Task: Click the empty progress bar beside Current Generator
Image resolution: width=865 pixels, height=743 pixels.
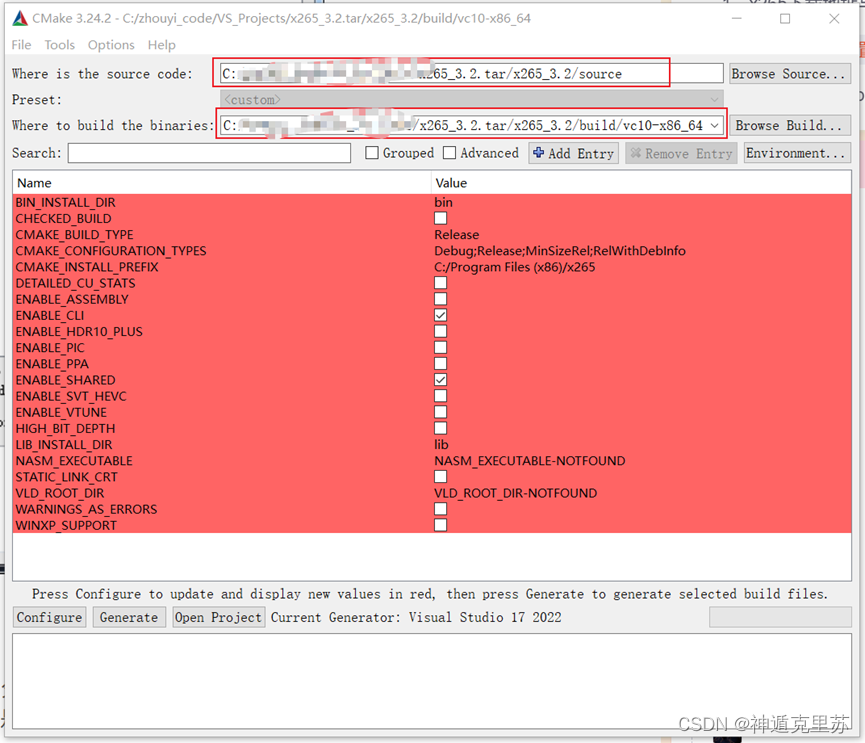Action: click(780, 617)
